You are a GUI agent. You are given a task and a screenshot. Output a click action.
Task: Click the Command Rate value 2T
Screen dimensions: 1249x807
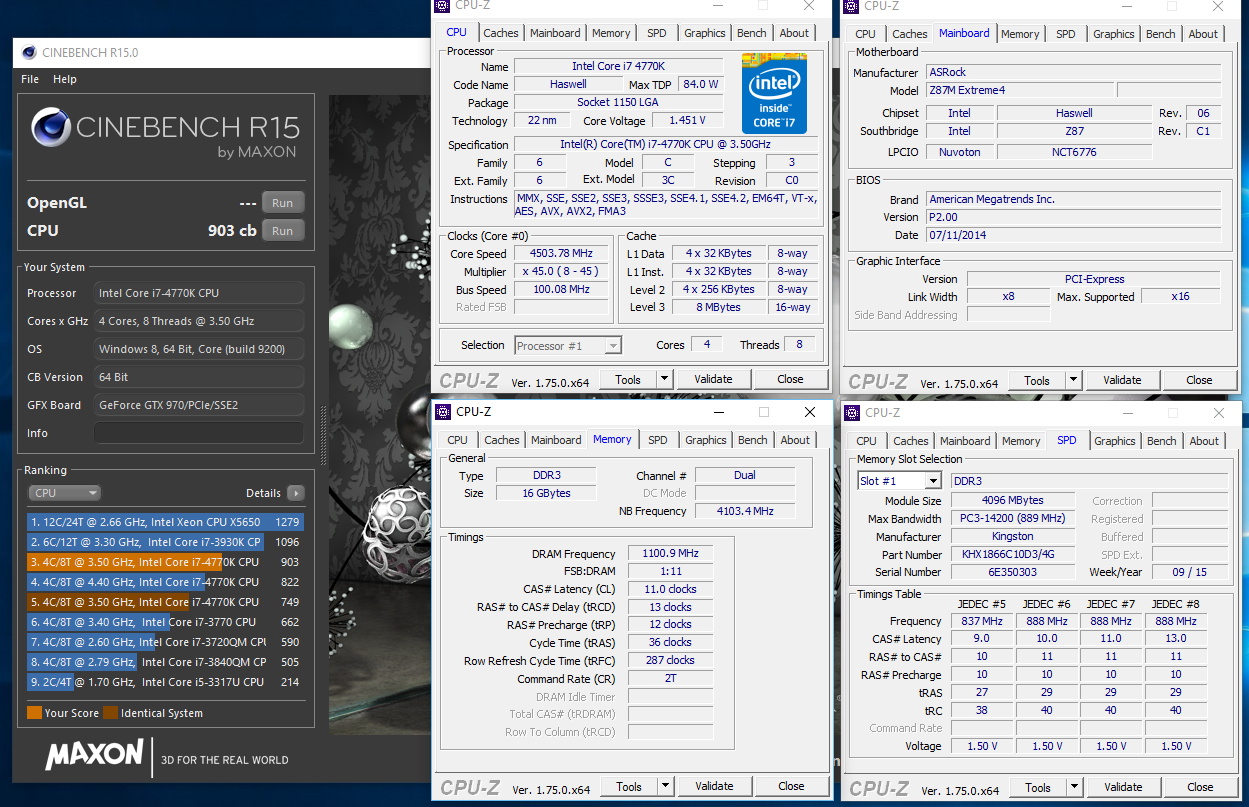(x=670, y=679)
